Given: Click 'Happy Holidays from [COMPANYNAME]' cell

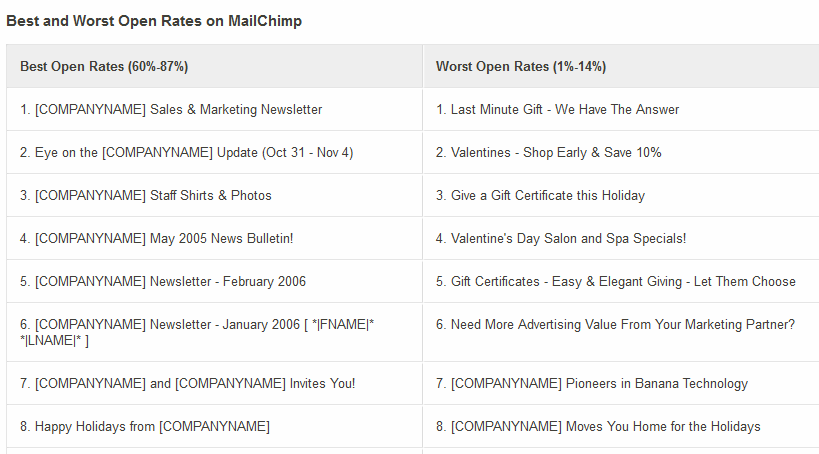Looking at the screenshot, I should 214,426.
